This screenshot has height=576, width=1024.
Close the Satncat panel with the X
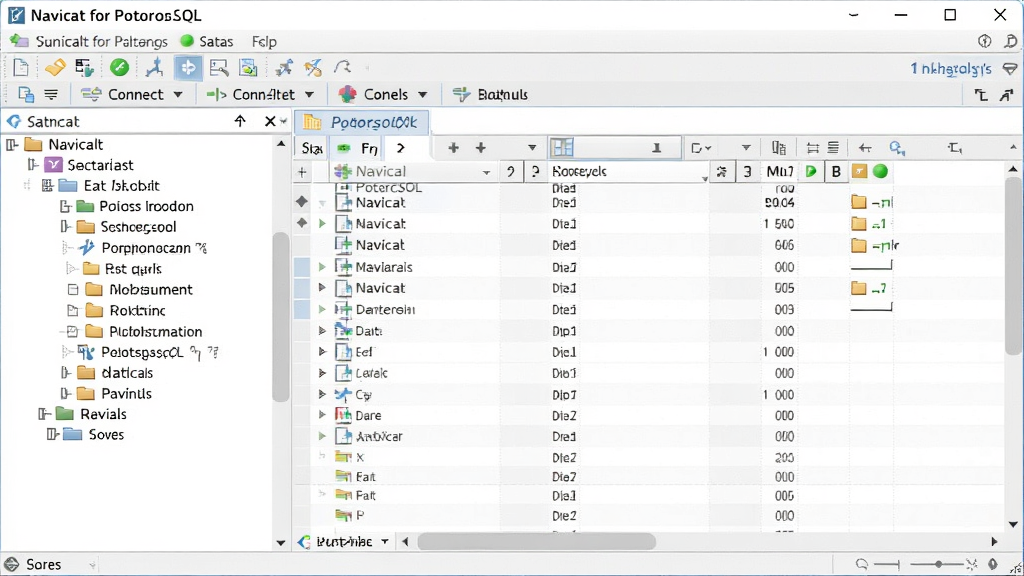pyautogui.click(x=270, y=121)
